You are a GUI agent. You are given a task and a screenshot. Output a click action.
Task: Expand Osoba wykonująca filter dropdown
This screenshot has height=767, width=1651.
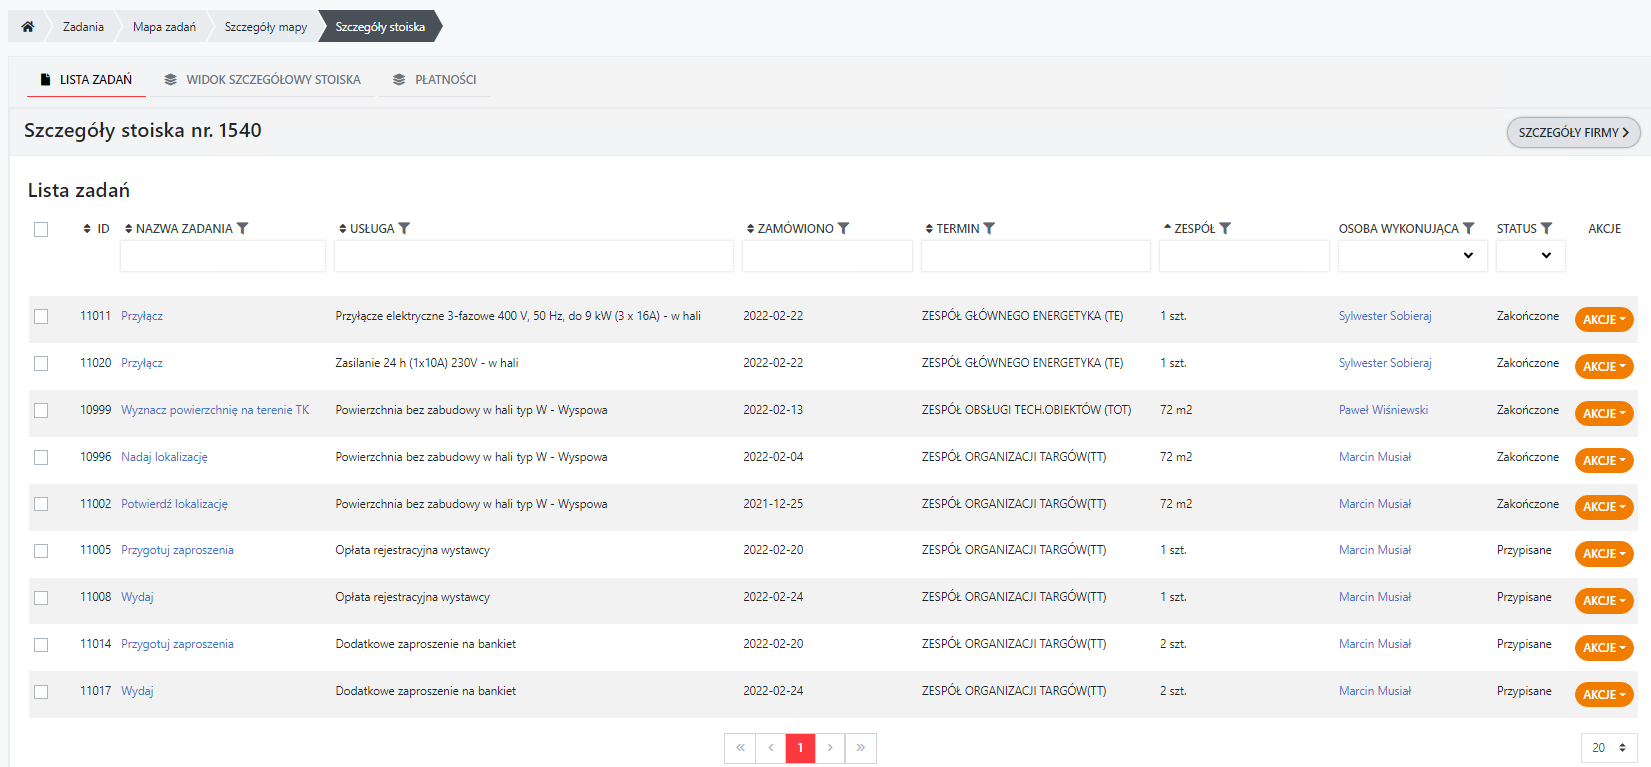(1412, 256)
